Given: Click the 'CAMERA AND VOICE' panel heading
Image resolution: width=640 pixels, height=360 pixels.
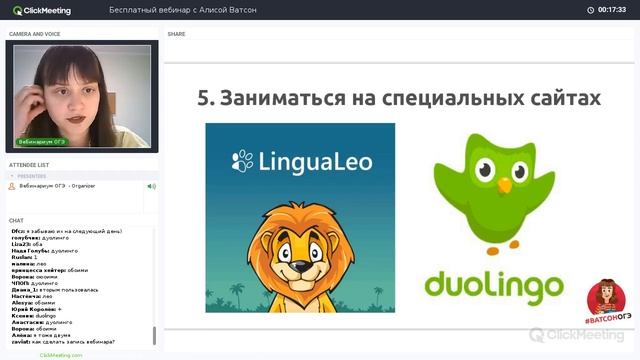Looking at the screenshot, I should pos(35,34).
